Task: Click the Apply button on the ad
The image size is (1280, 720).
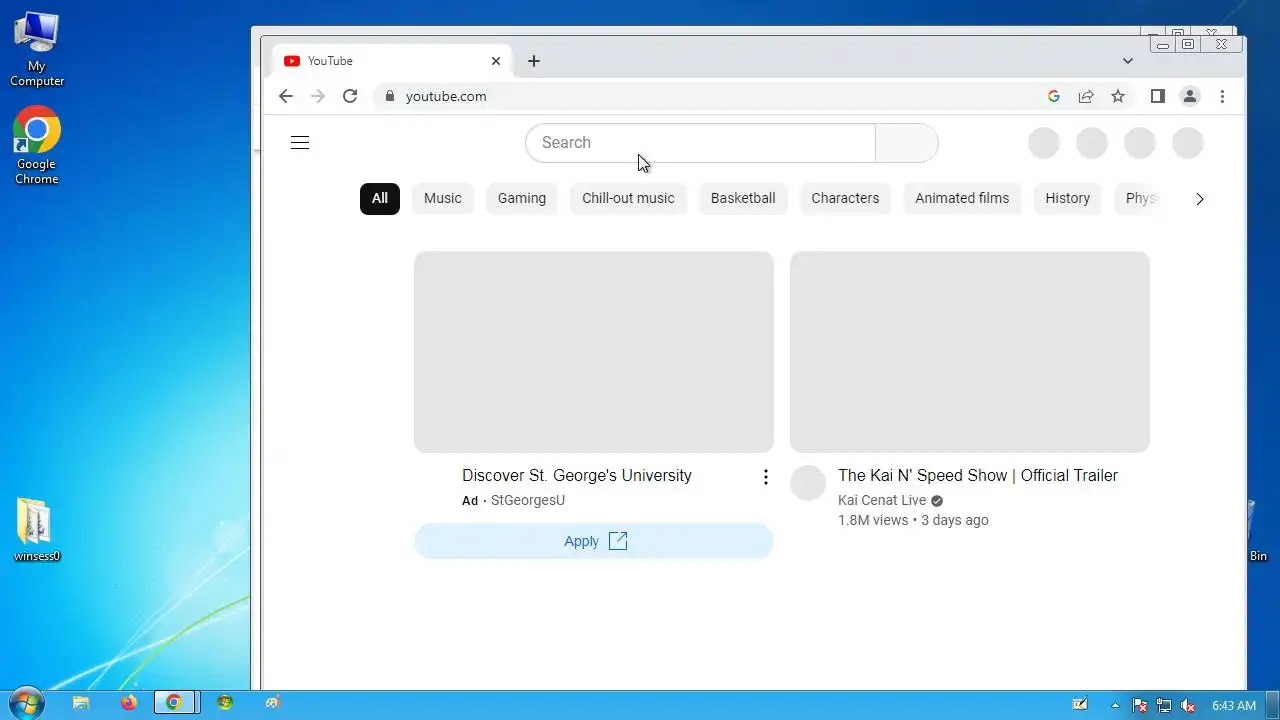Action: click(x=594, y=541)
